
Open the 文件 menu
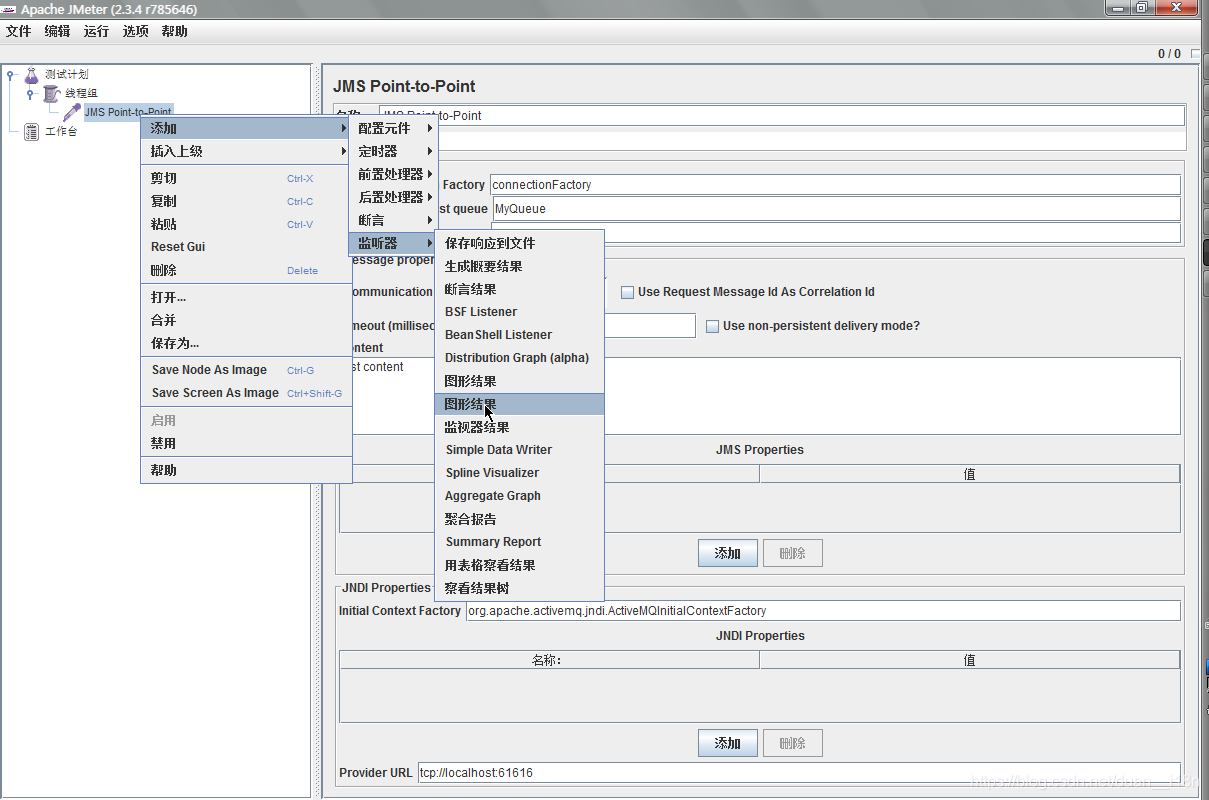coord(19,31)
